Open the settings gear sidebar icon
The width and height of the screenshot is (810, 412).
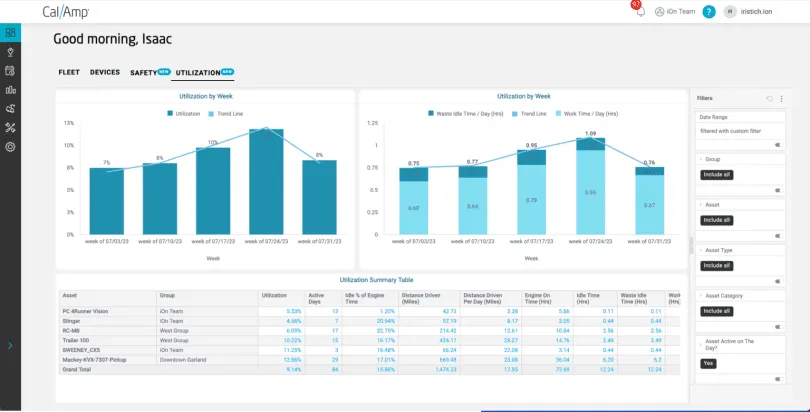tap(10, 147)
